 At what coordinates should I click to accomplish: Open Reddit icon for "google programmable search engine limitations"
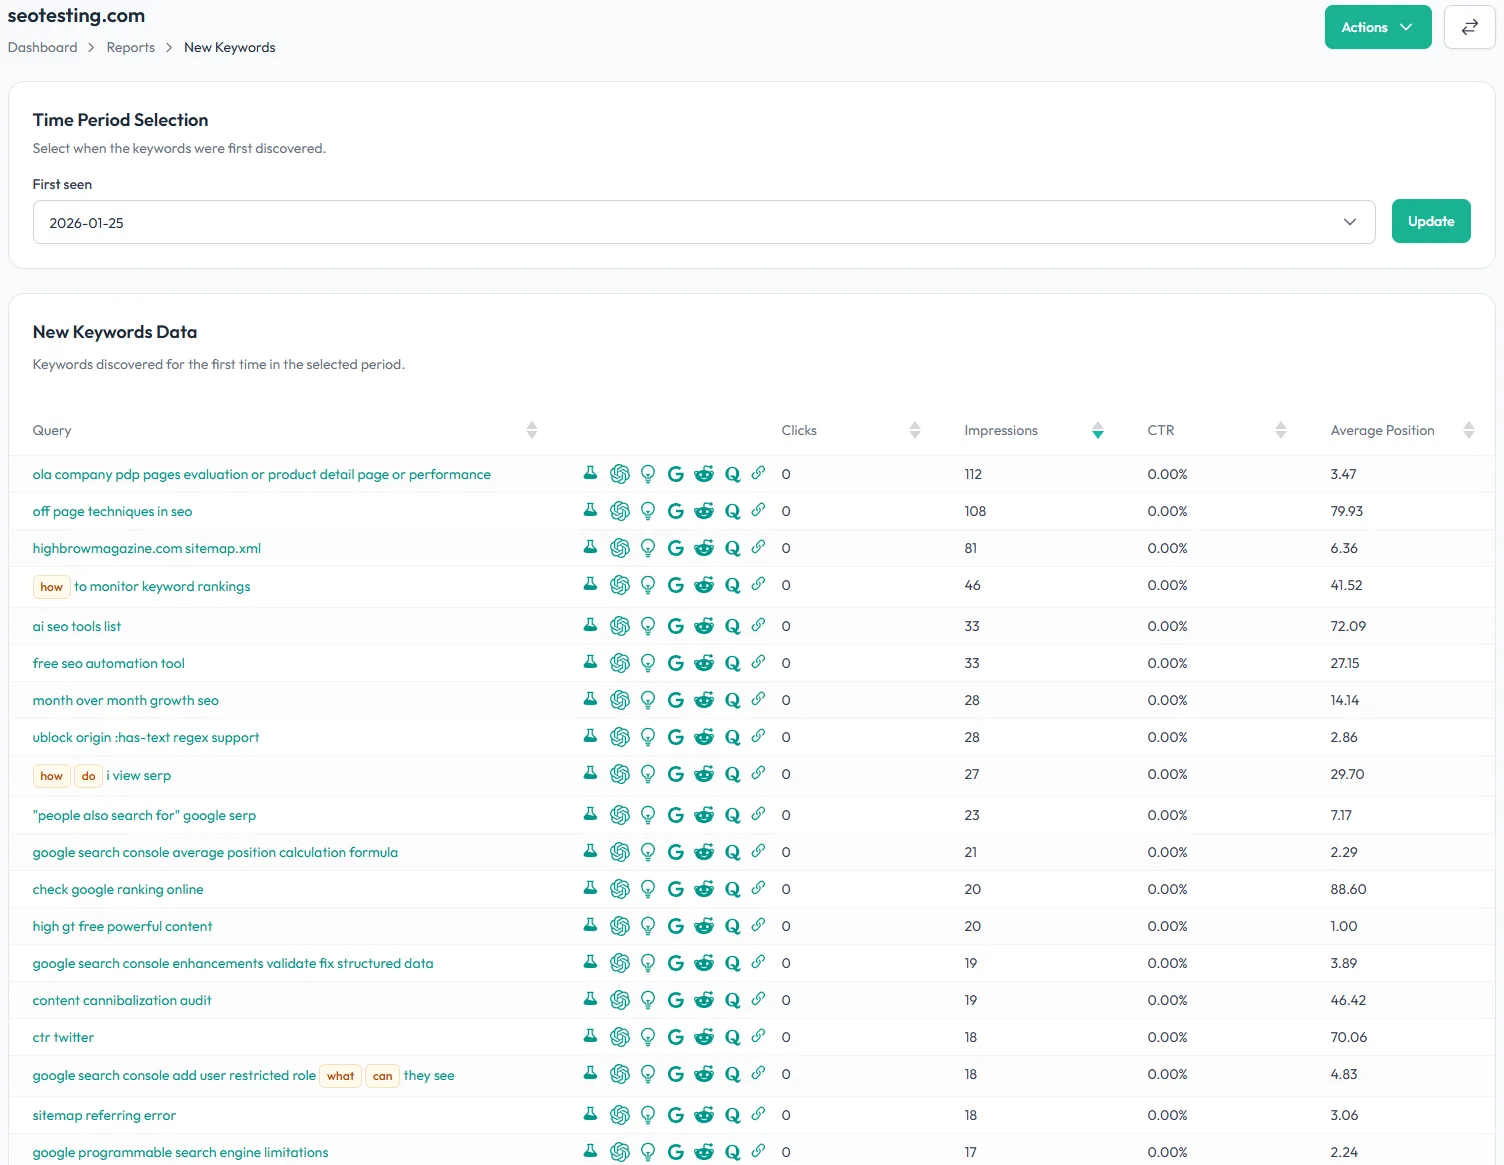pos(704,1151)
